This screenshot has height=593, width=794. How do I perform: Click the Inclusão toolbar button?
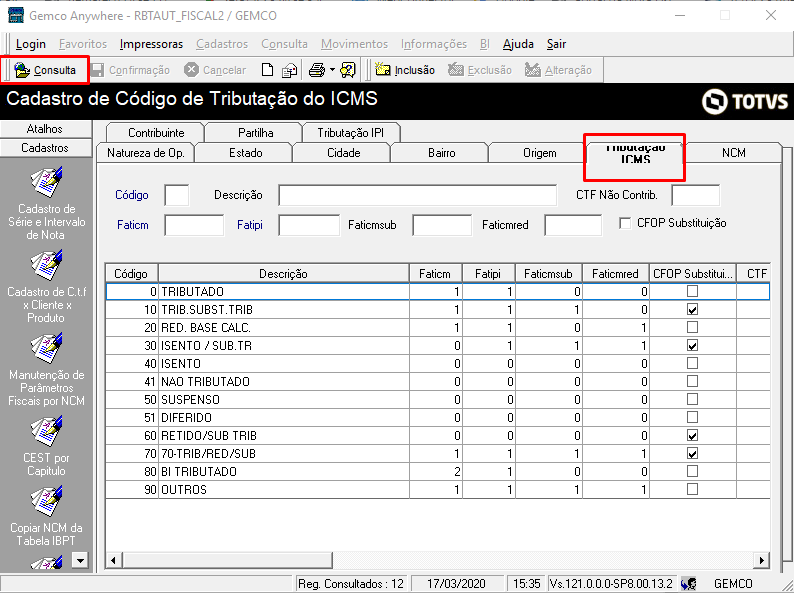point(405,70)
